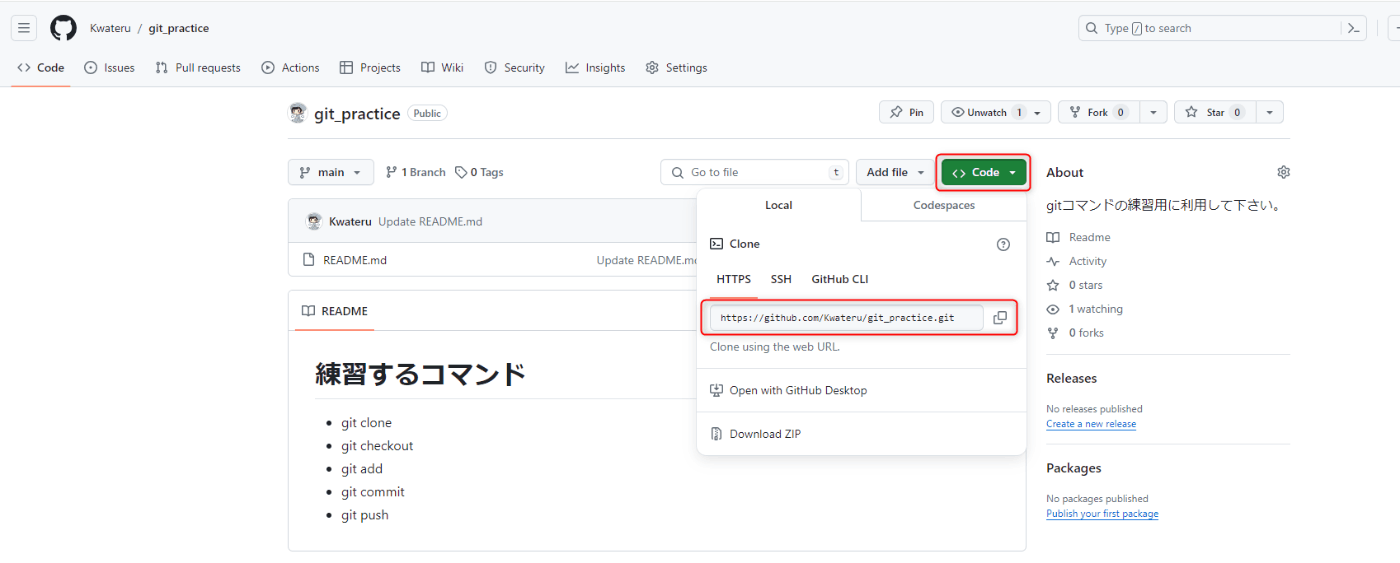Open the Issues tab
1400x563 pixels.
(x=109, y=68)
